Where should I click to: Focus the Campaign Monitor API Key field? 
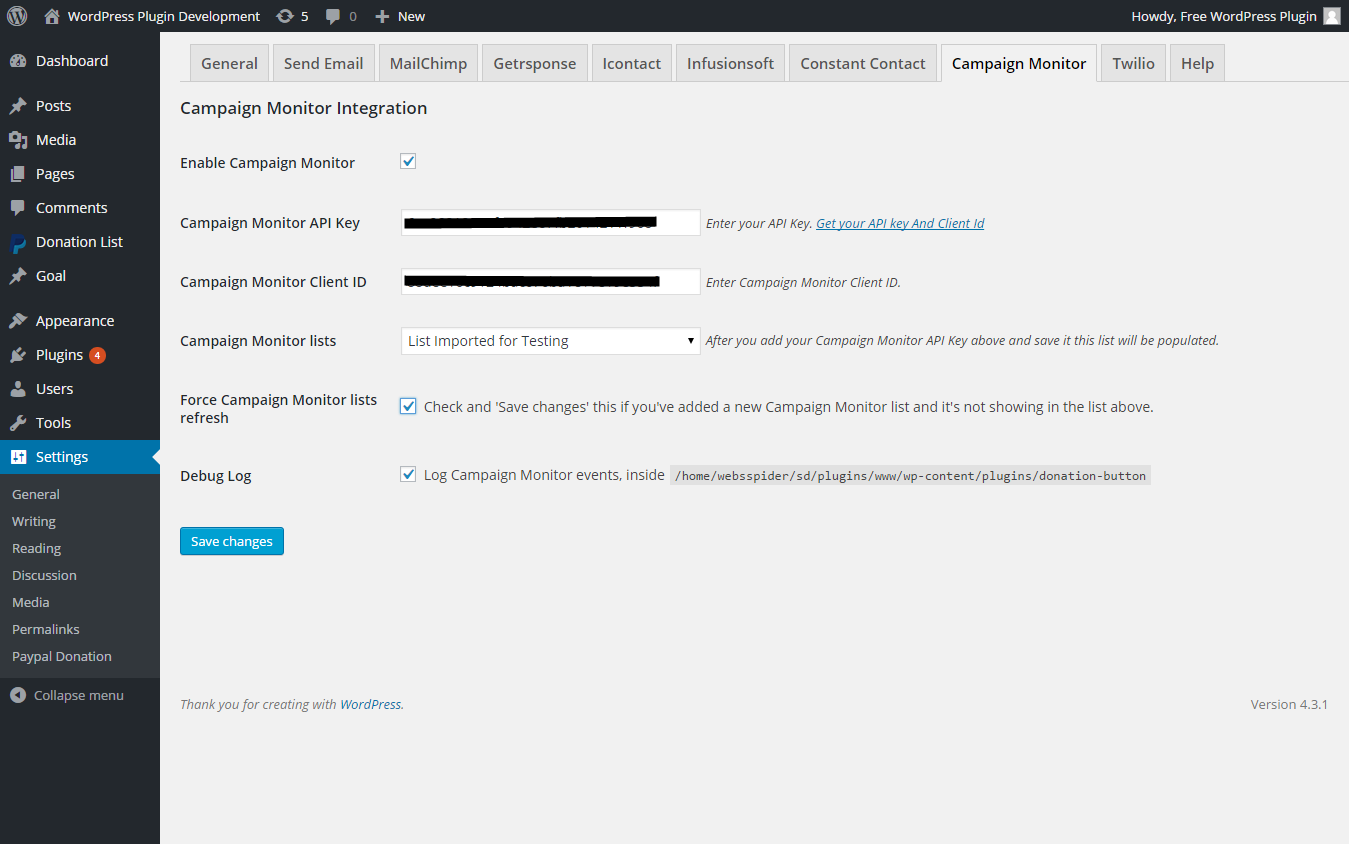coord(551,222)
